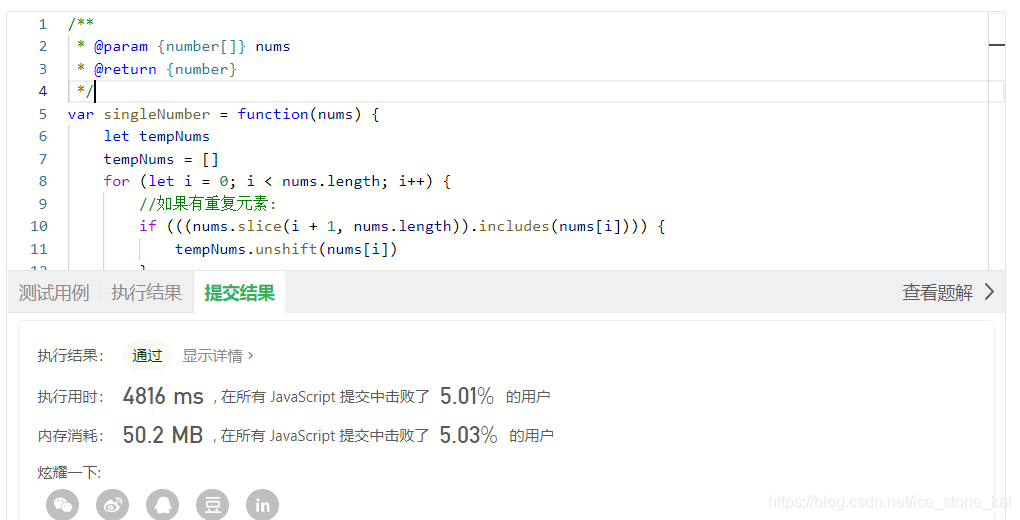Select the 提交结果 tab

pos(239,292)
